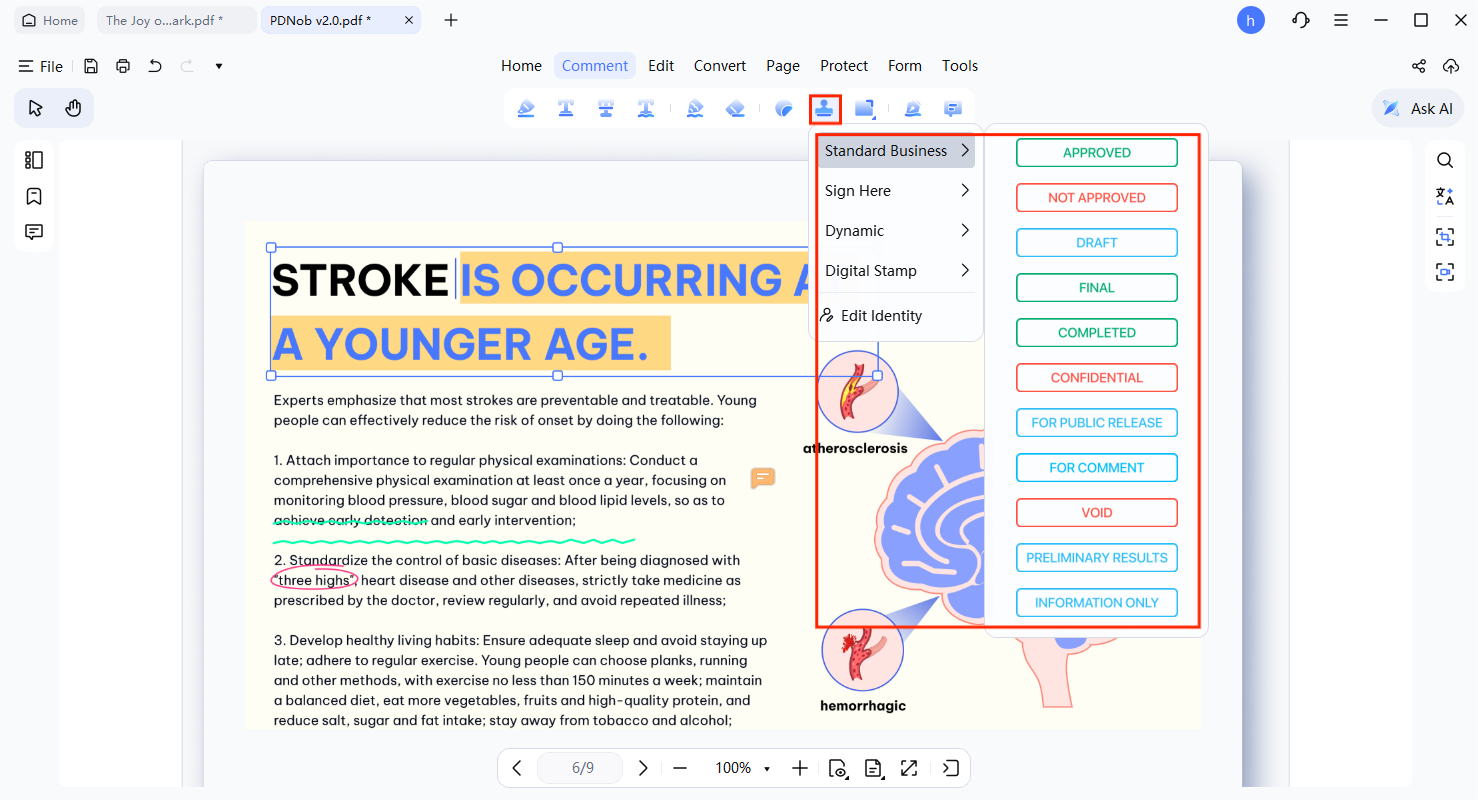Open the bookmarks panel in left sidebar
Screen dimensions: 1478x800
(34, 196)
